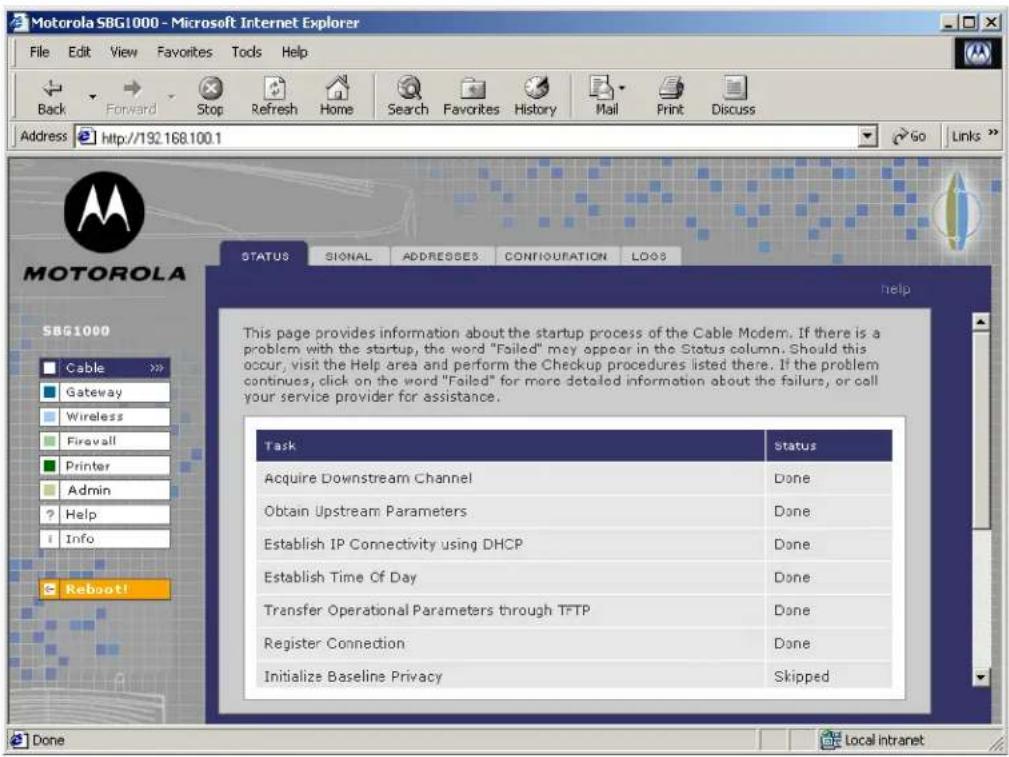The image size is (1009, 757).
Task: Open the address bar dropdown list
Action: [868, 136]
